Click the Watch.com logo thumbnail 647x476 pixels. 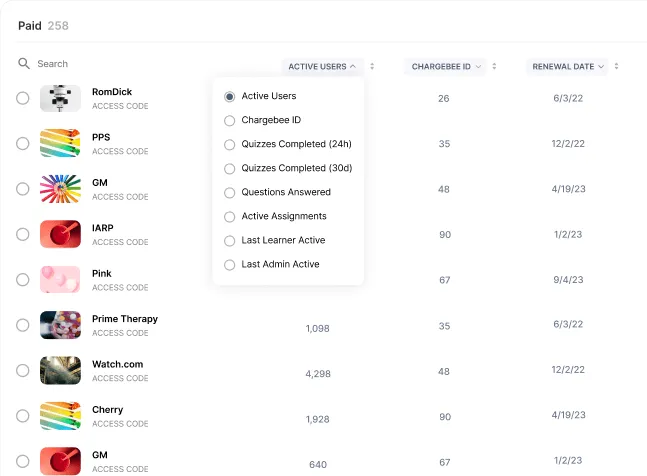coord(60,370)
